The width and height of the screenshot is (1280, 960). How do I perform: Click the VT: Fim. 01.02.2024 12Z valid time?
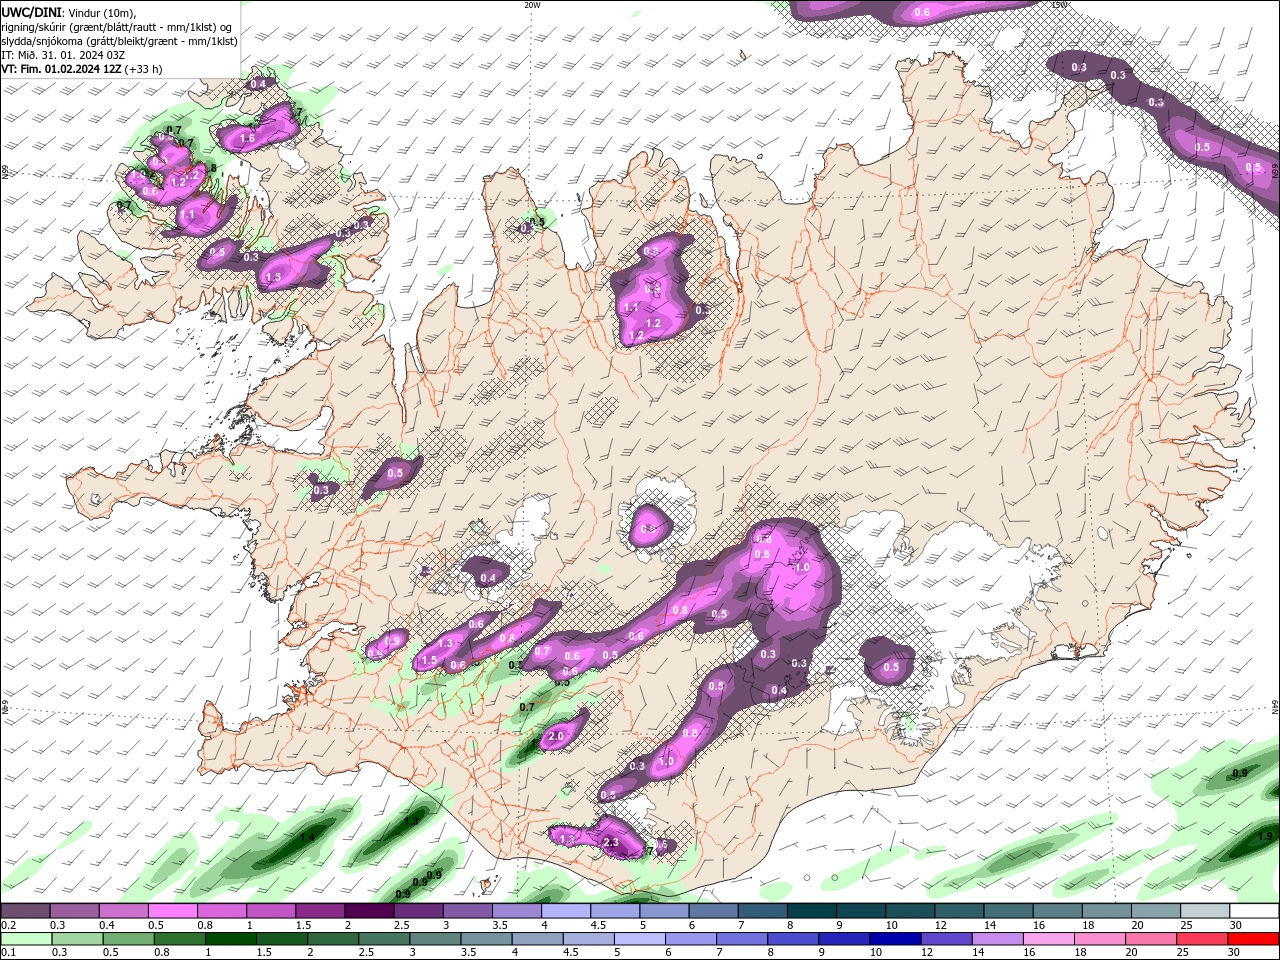pyautogui.click(x=61, y=69)
